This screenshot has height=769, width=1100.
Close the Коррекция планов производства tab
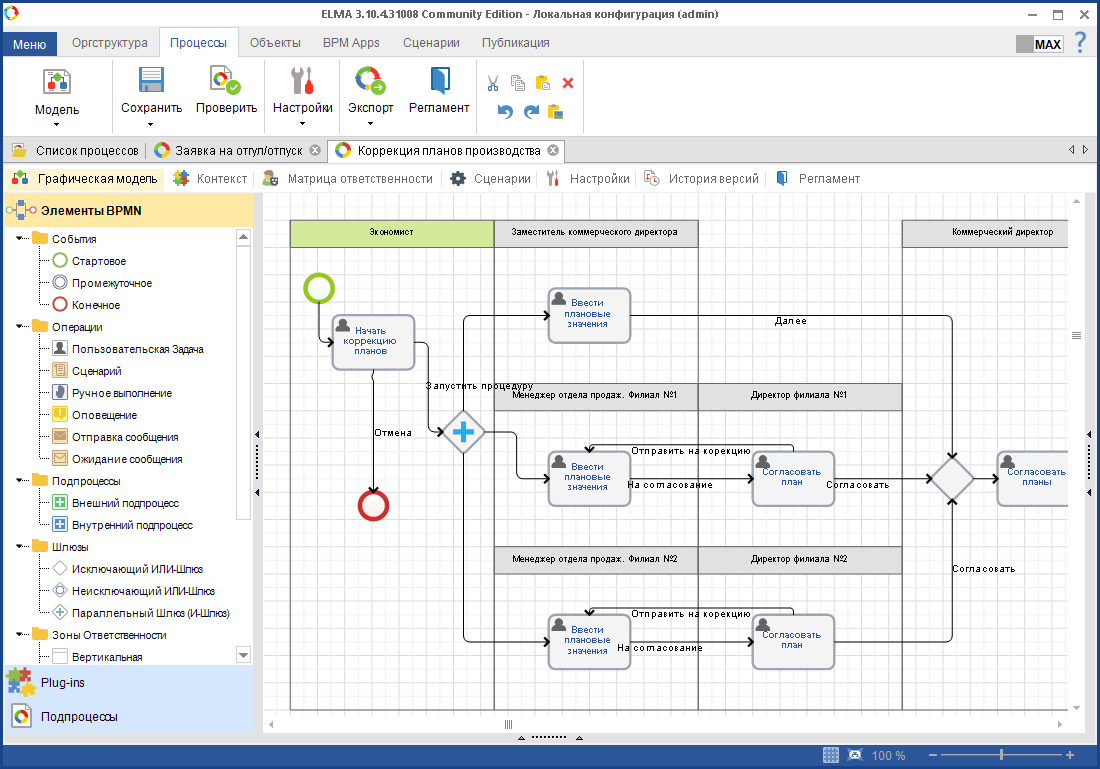coord(553,150)
